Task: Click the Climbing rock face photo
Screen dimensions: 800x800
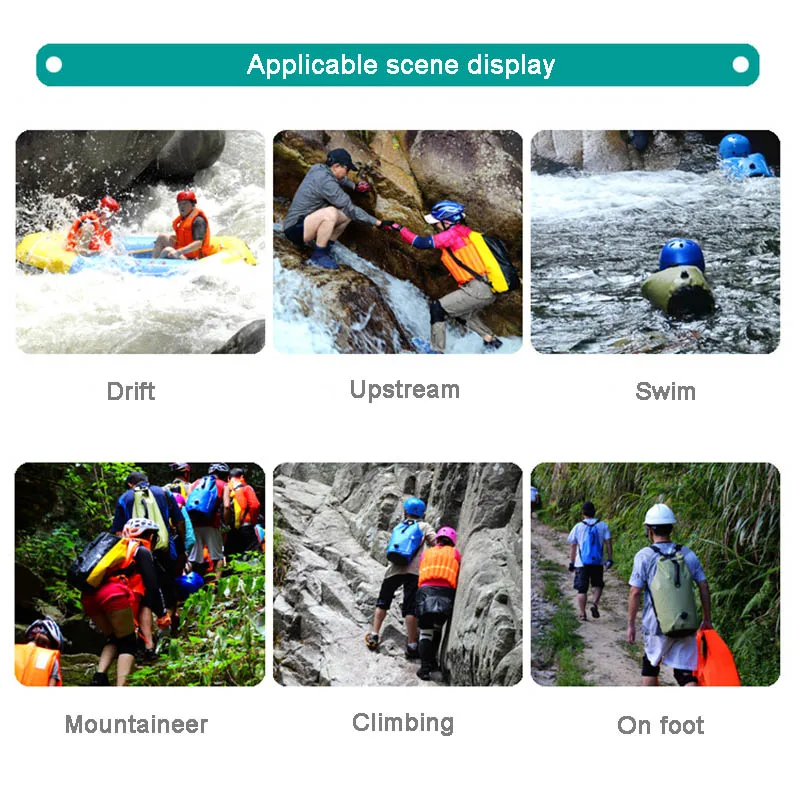Action: 398,574
